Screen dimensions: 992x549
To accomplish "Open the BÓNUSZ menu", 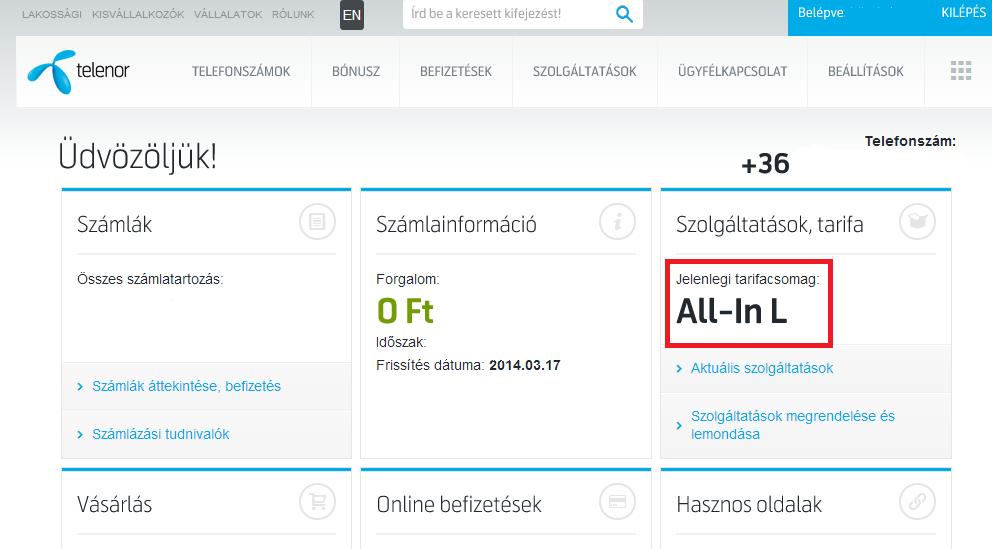I will pyautogui.click(x=356, y=71).
